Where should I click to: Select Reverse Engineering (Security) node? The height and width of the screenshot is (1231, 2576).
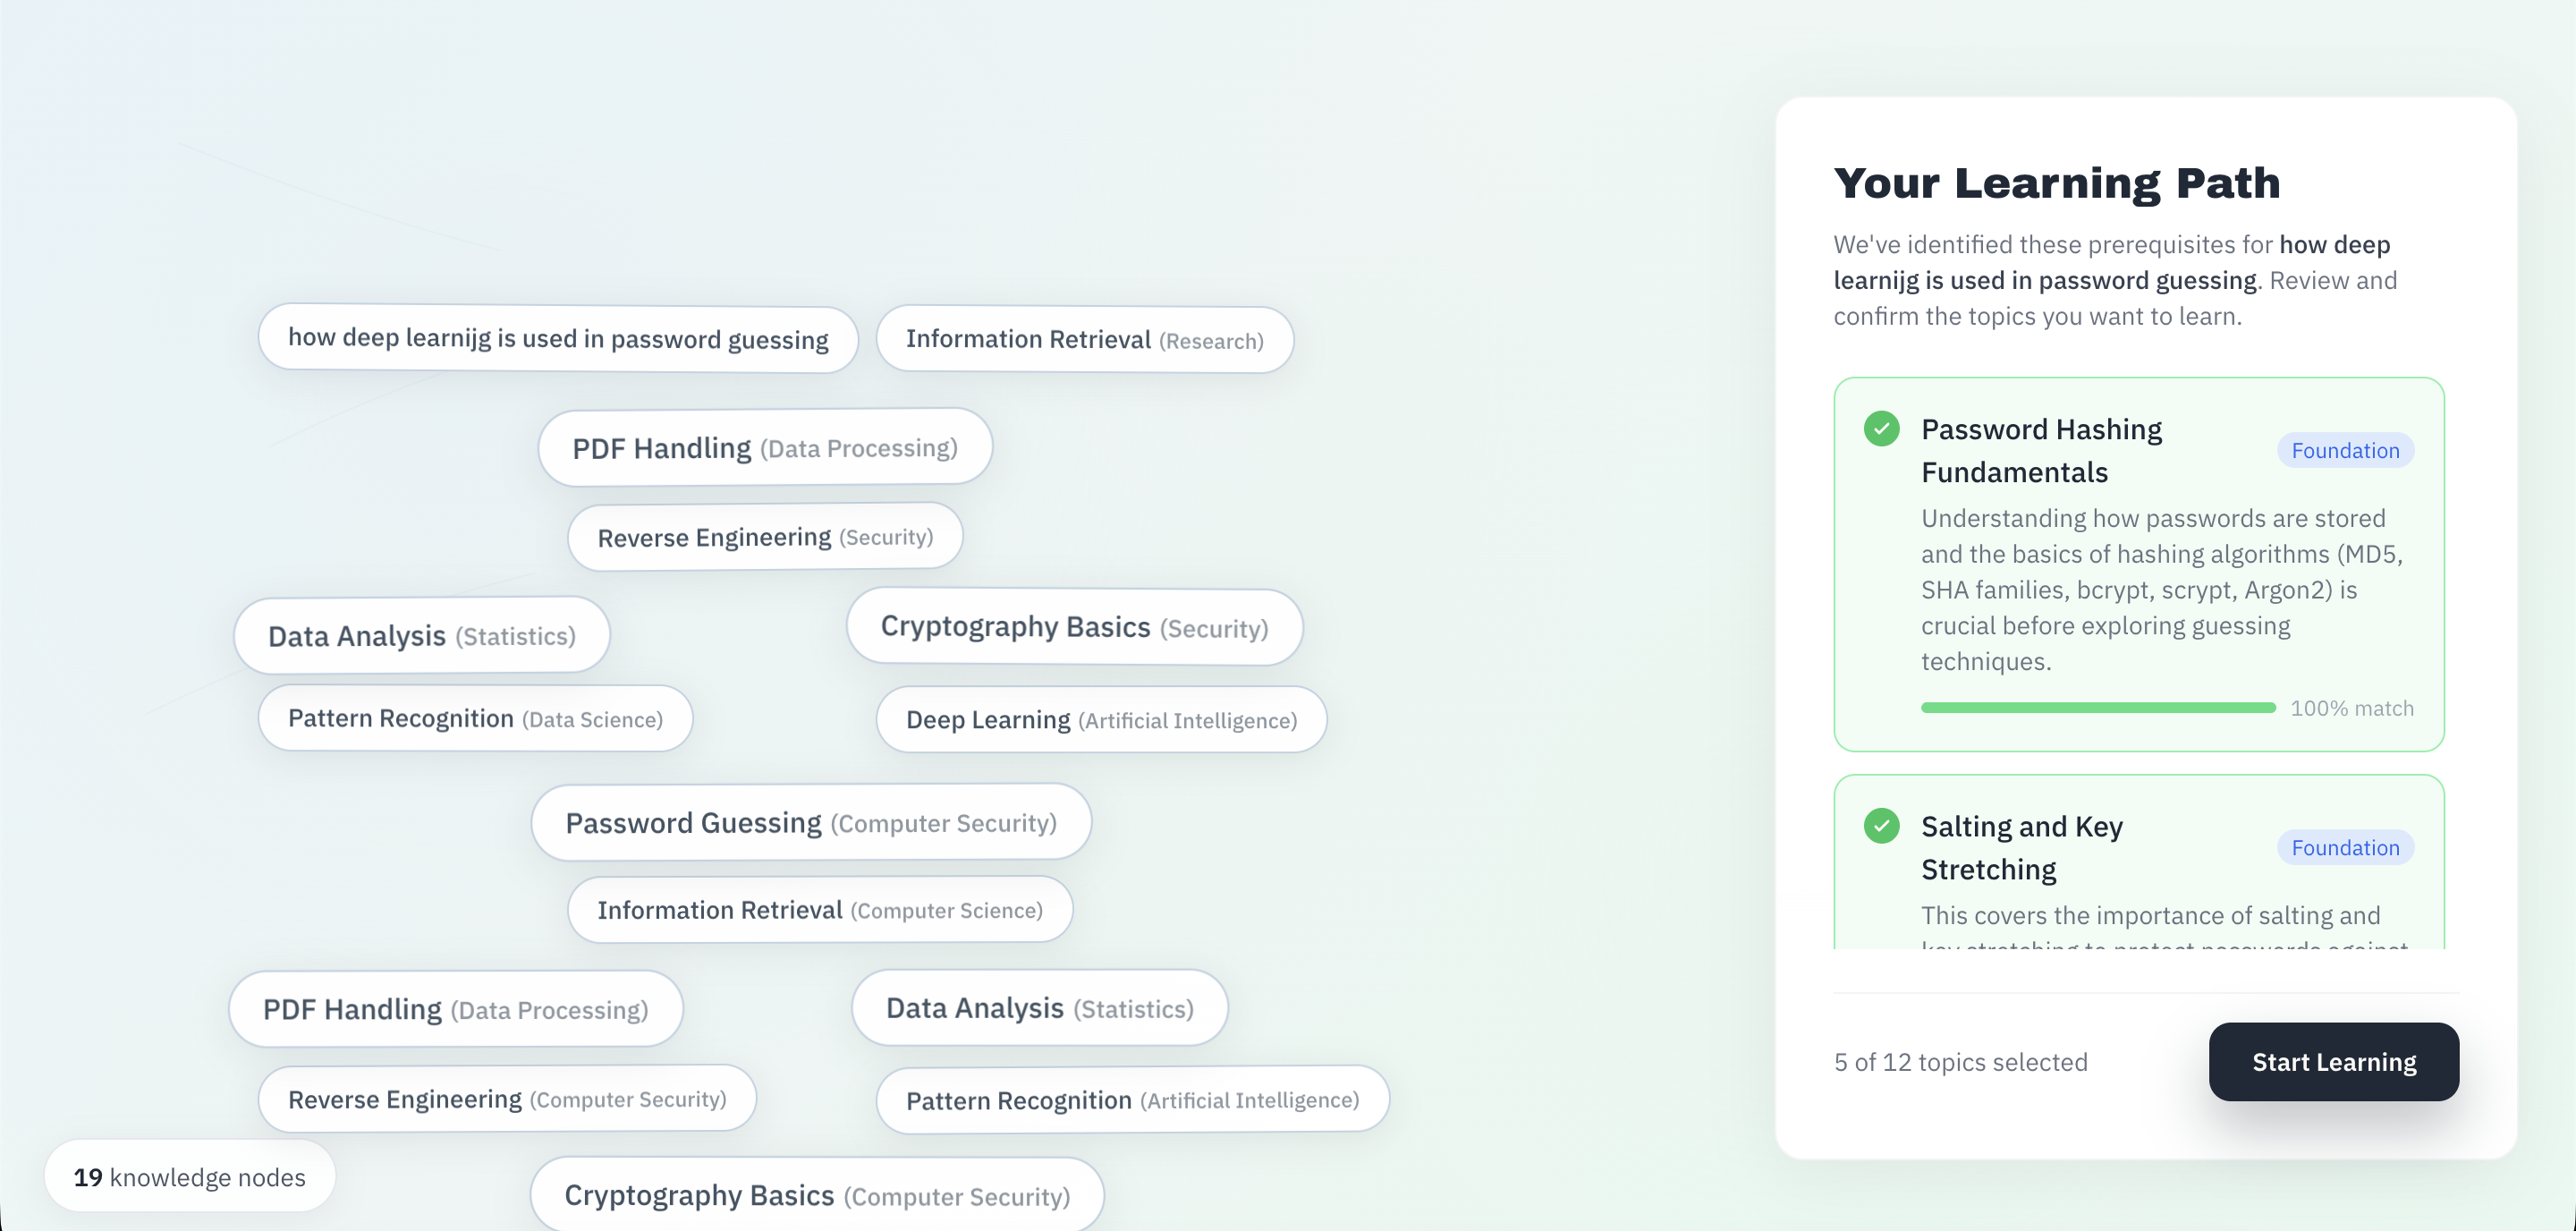764,537
